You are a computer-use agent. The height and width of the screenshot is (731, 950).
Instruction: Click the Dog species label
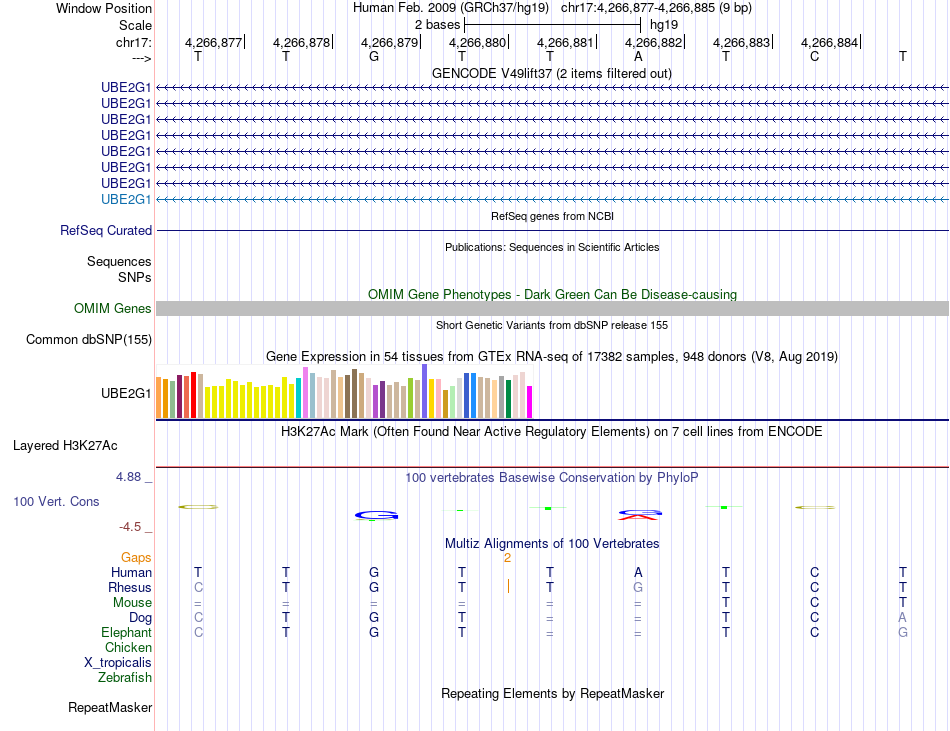coord(140,618)
